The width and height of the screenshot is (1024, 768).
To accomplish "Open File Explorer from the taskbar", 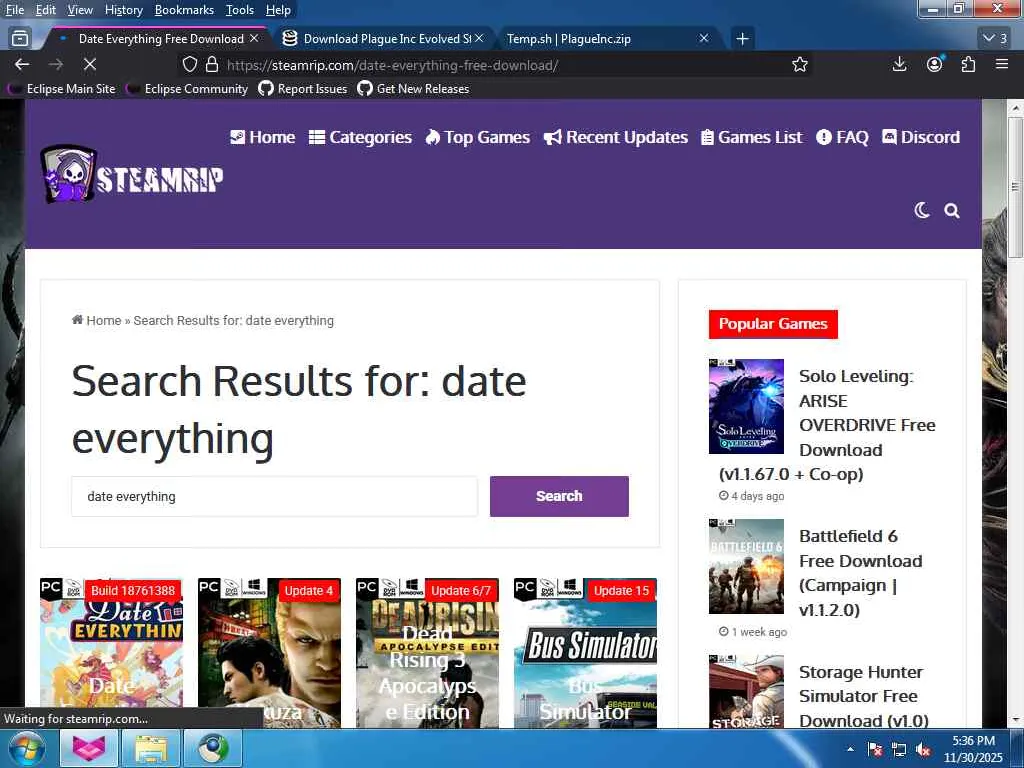I will pyautogui.click(x=151, y=748).
